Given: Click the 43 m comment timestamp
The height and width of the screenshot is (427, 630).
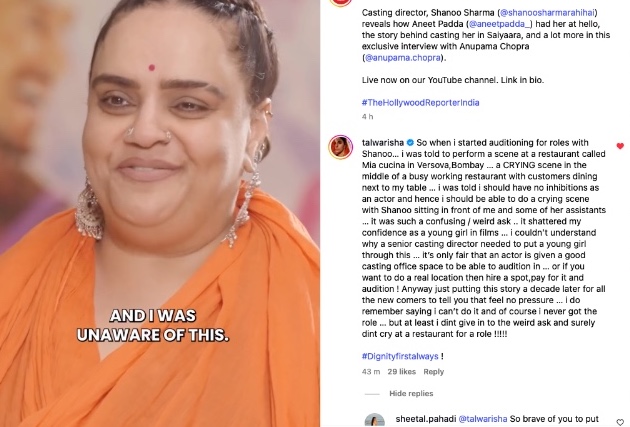Looking at the screenshot, I should [x=371, y=372].
